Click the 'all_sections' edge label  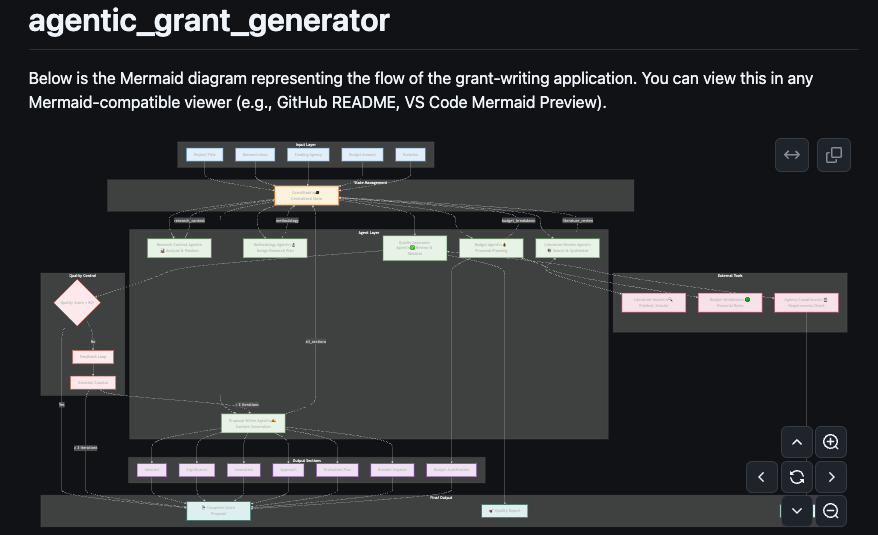[315, 342]
